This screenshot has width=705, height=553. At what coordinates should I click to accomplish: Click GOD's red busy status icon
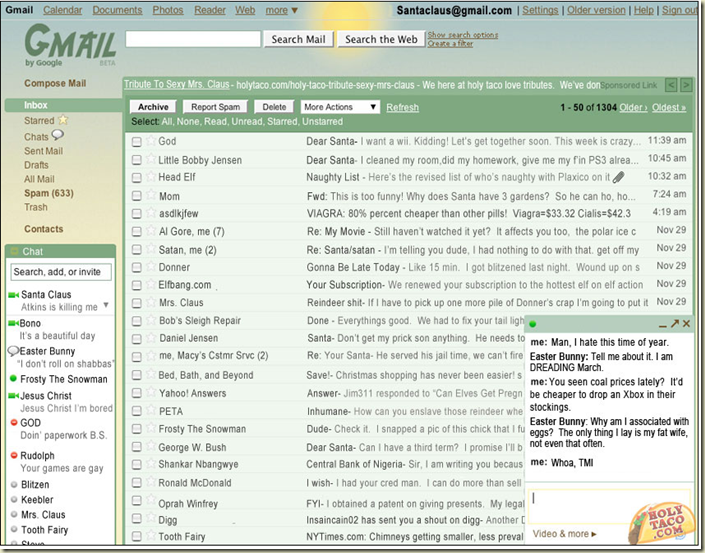[14, 422]
